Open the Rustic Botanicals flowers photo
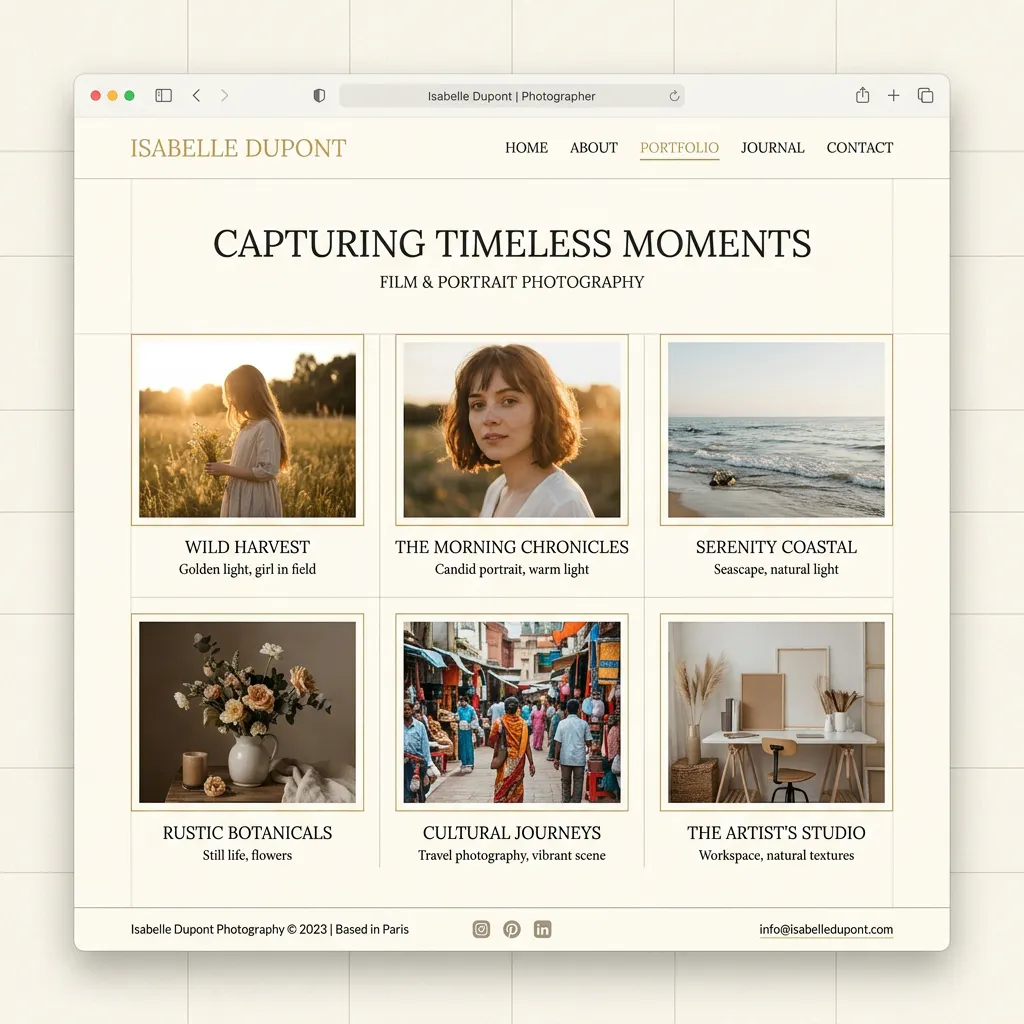Screen dimensions: 1024x1024 pyautogui.click(x=248, y=712)
